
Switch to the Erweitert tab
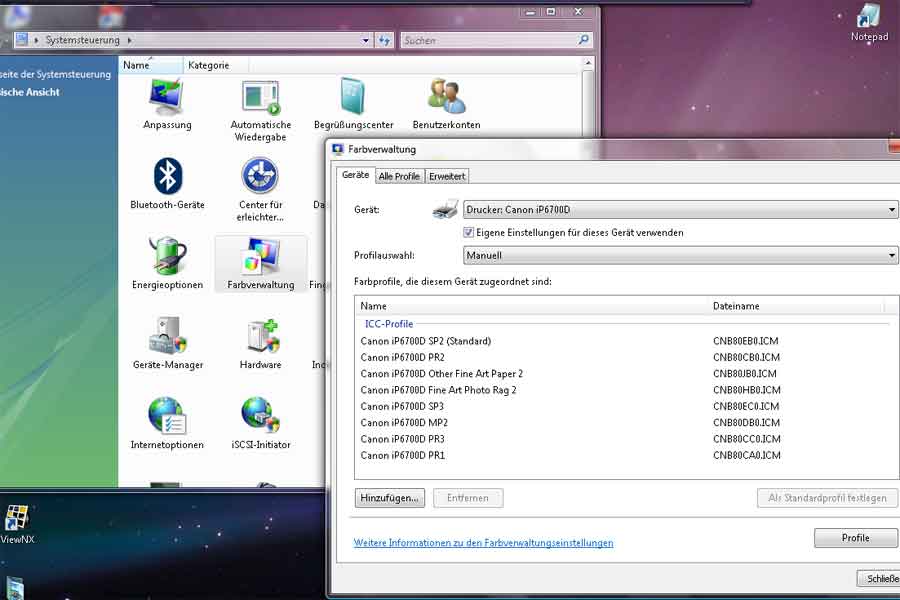[447, 176]
